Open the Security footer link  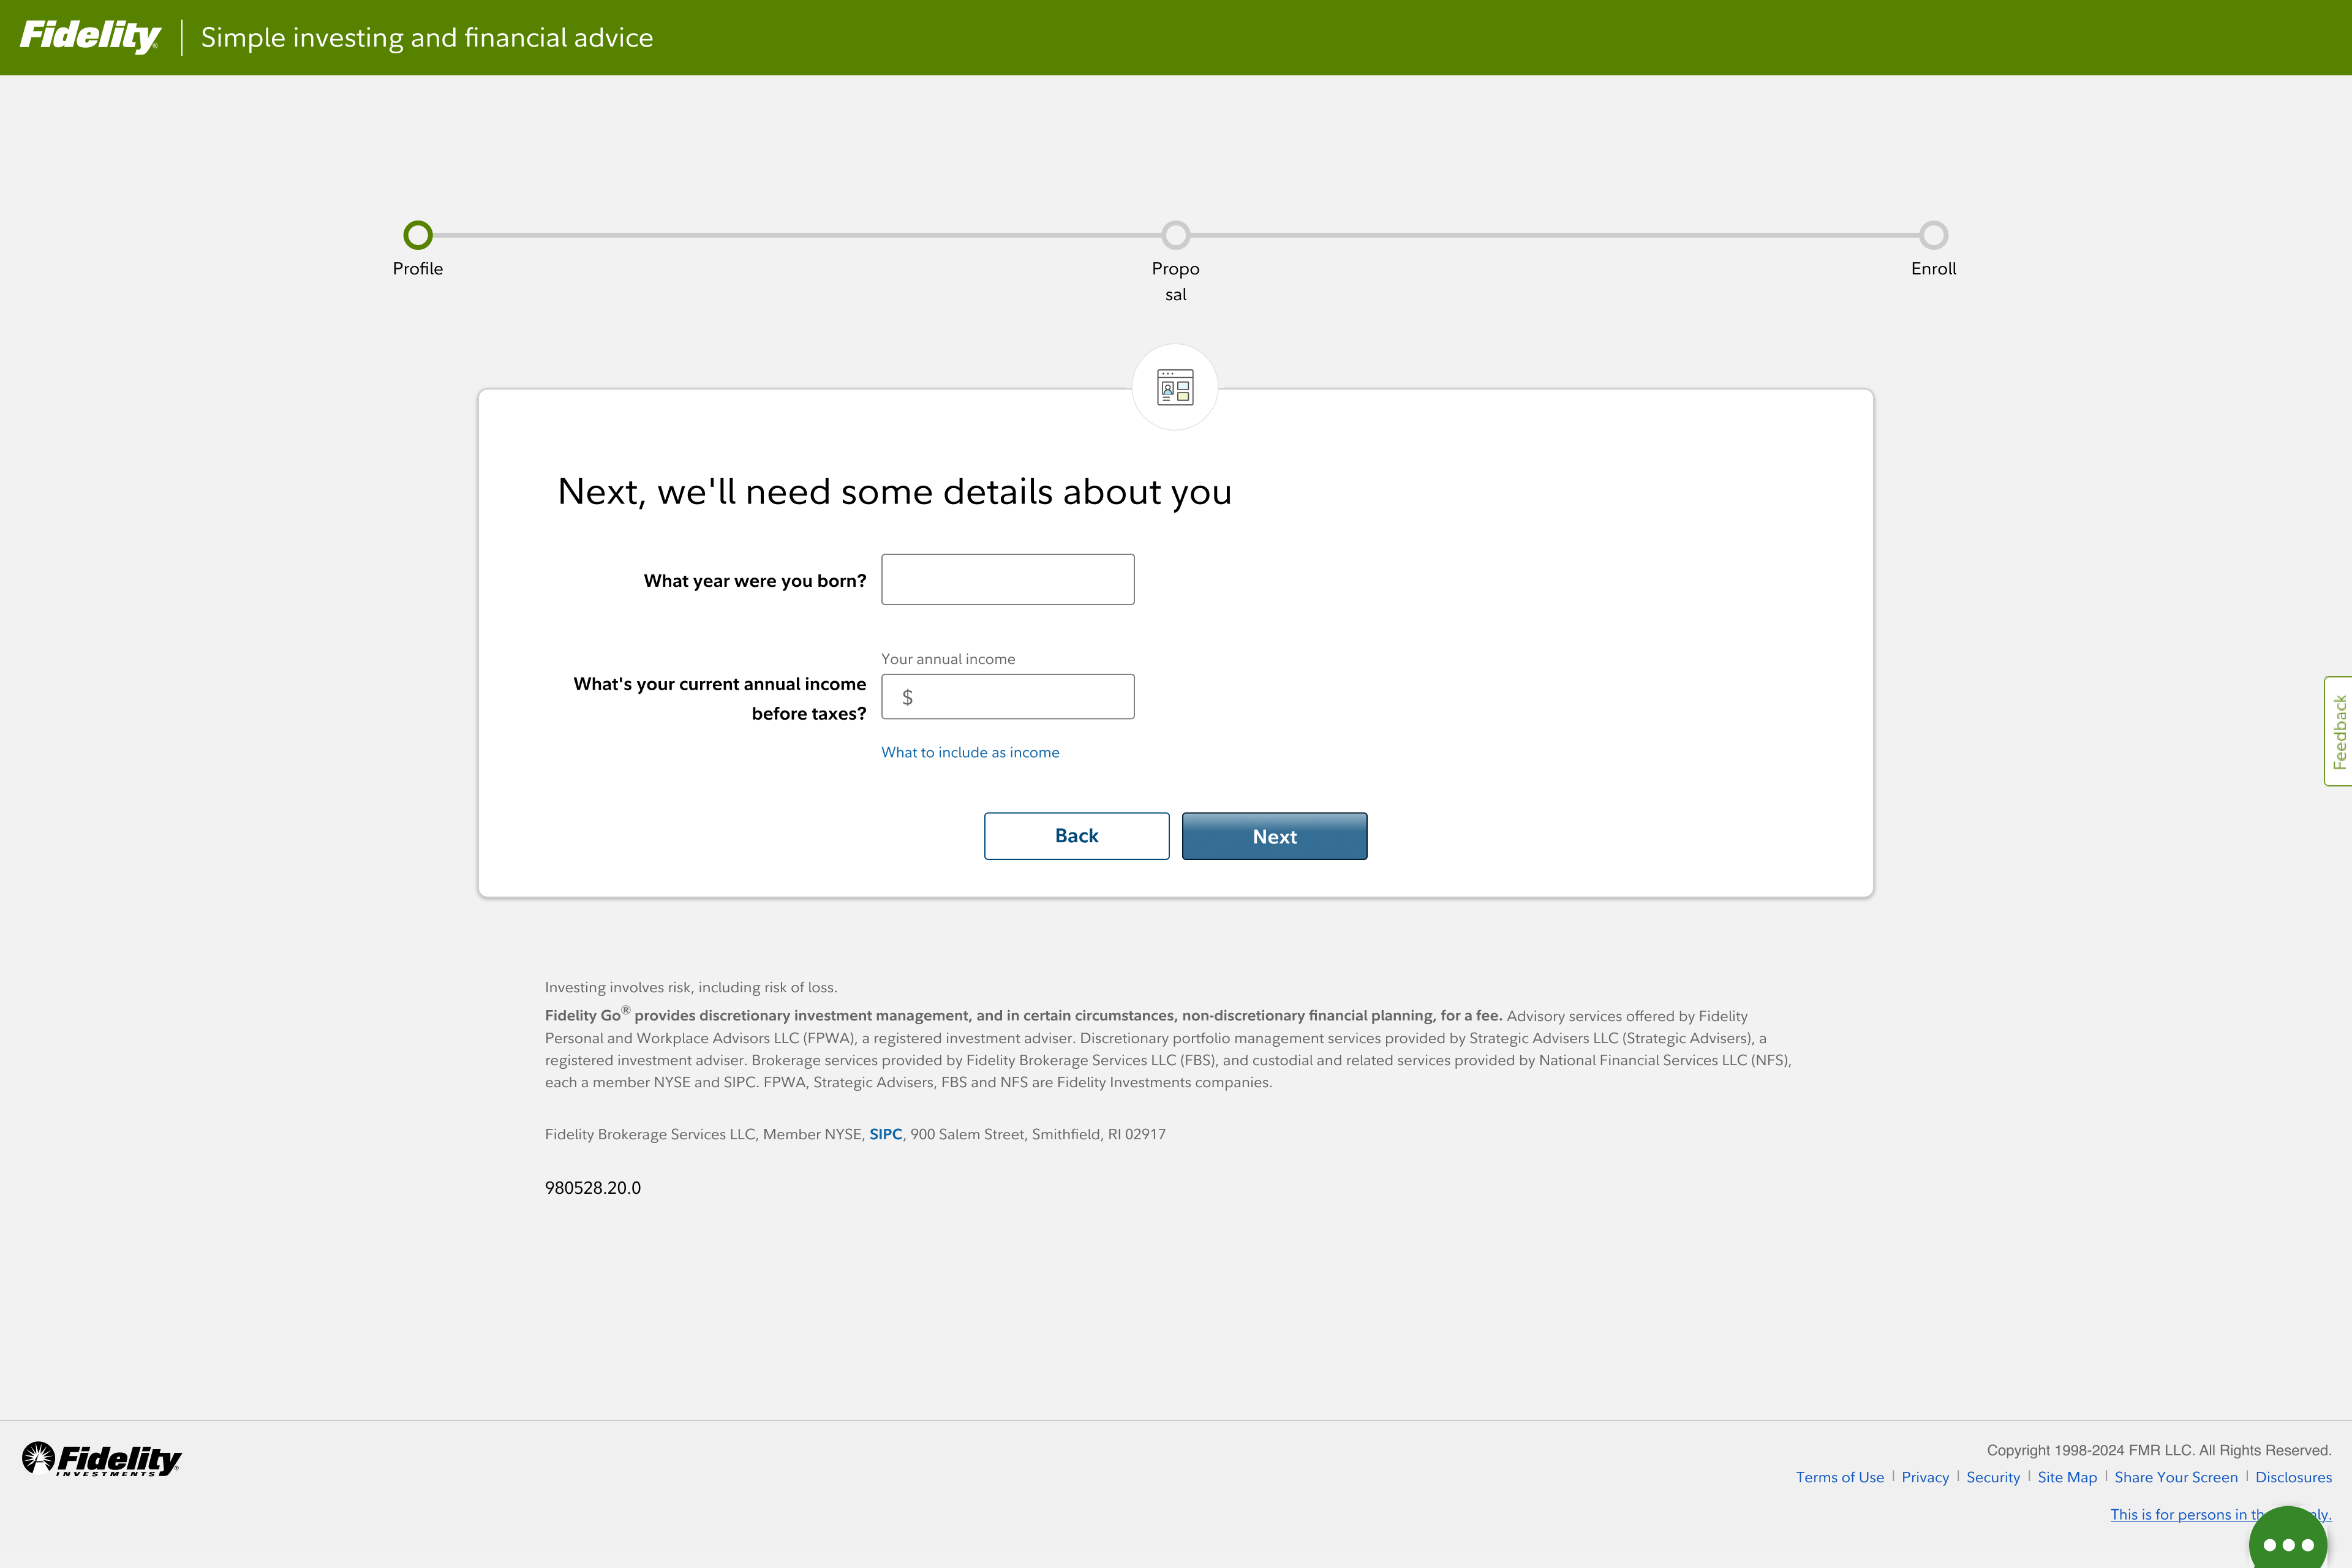click(x=1993, y=1477)
